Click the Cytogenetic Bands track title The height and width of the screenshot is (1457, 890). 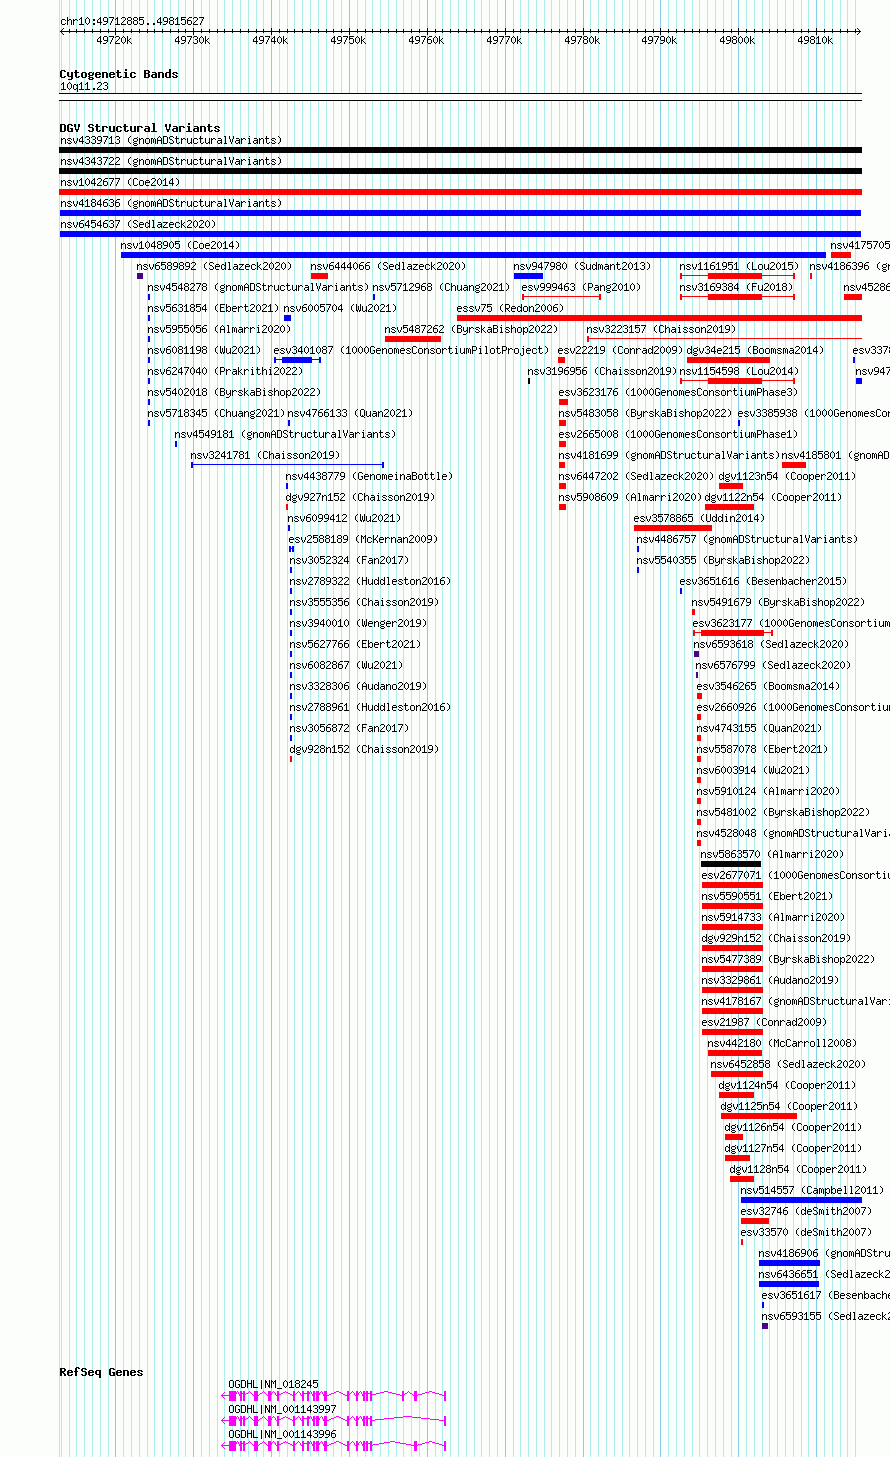pyautogui.click(x=119, y=74)
